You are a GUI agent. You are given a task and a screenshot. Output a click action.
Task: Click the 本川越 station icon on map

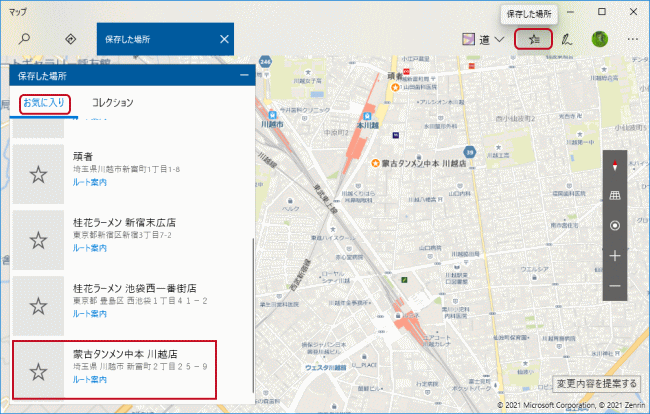(x=367, y=116)
